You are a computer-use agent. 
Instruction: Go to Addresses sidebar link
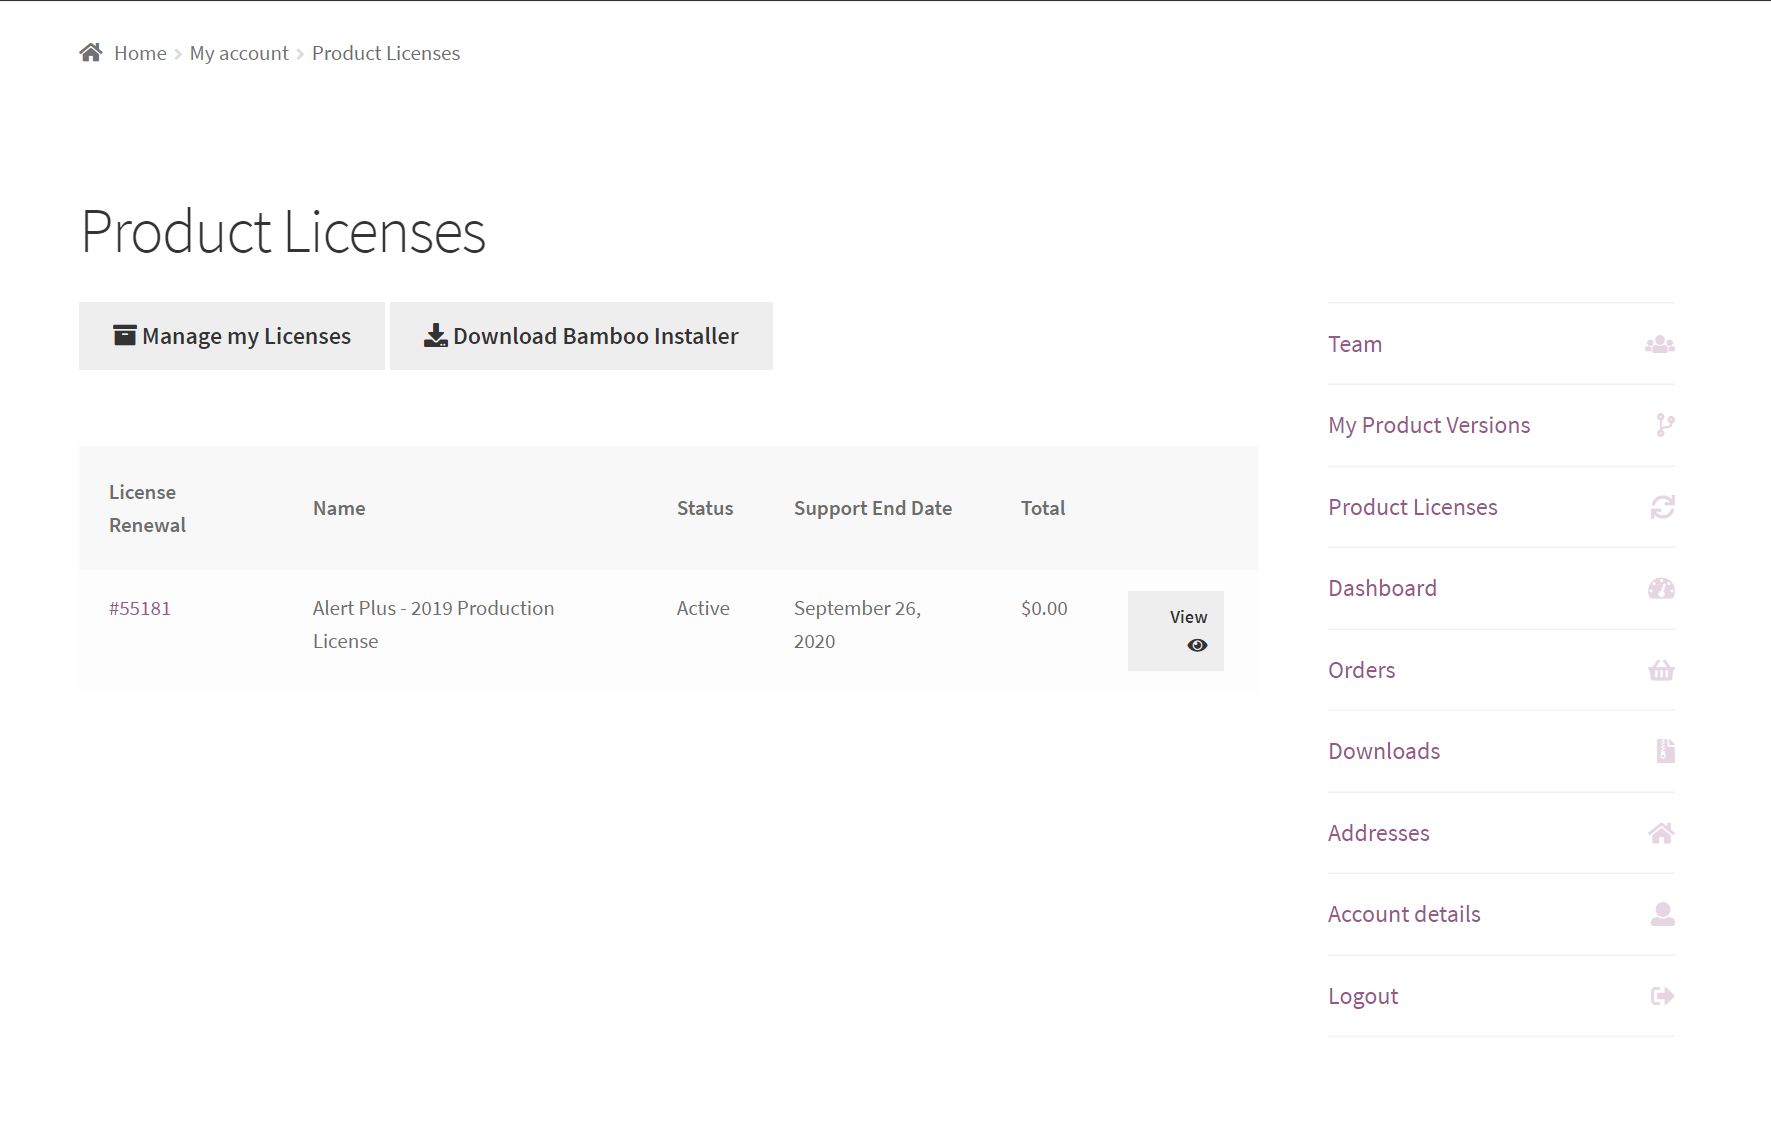tap(1379, 833)
